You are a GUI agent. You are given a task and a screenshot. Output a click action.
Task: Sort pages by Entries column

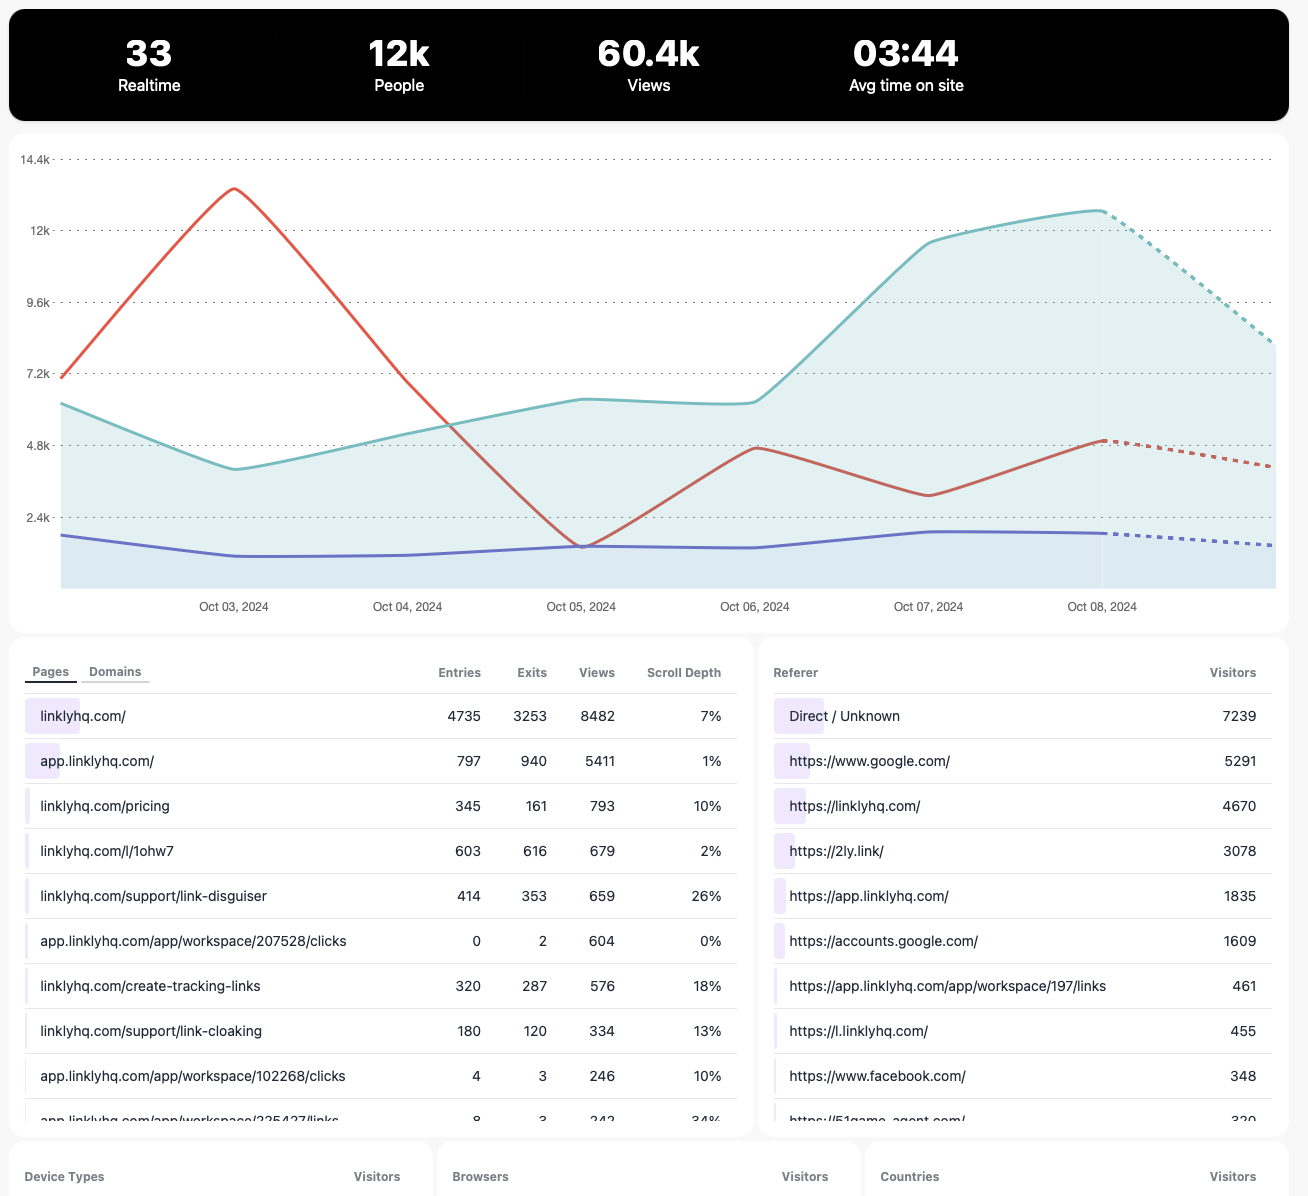tap(459, 673)
